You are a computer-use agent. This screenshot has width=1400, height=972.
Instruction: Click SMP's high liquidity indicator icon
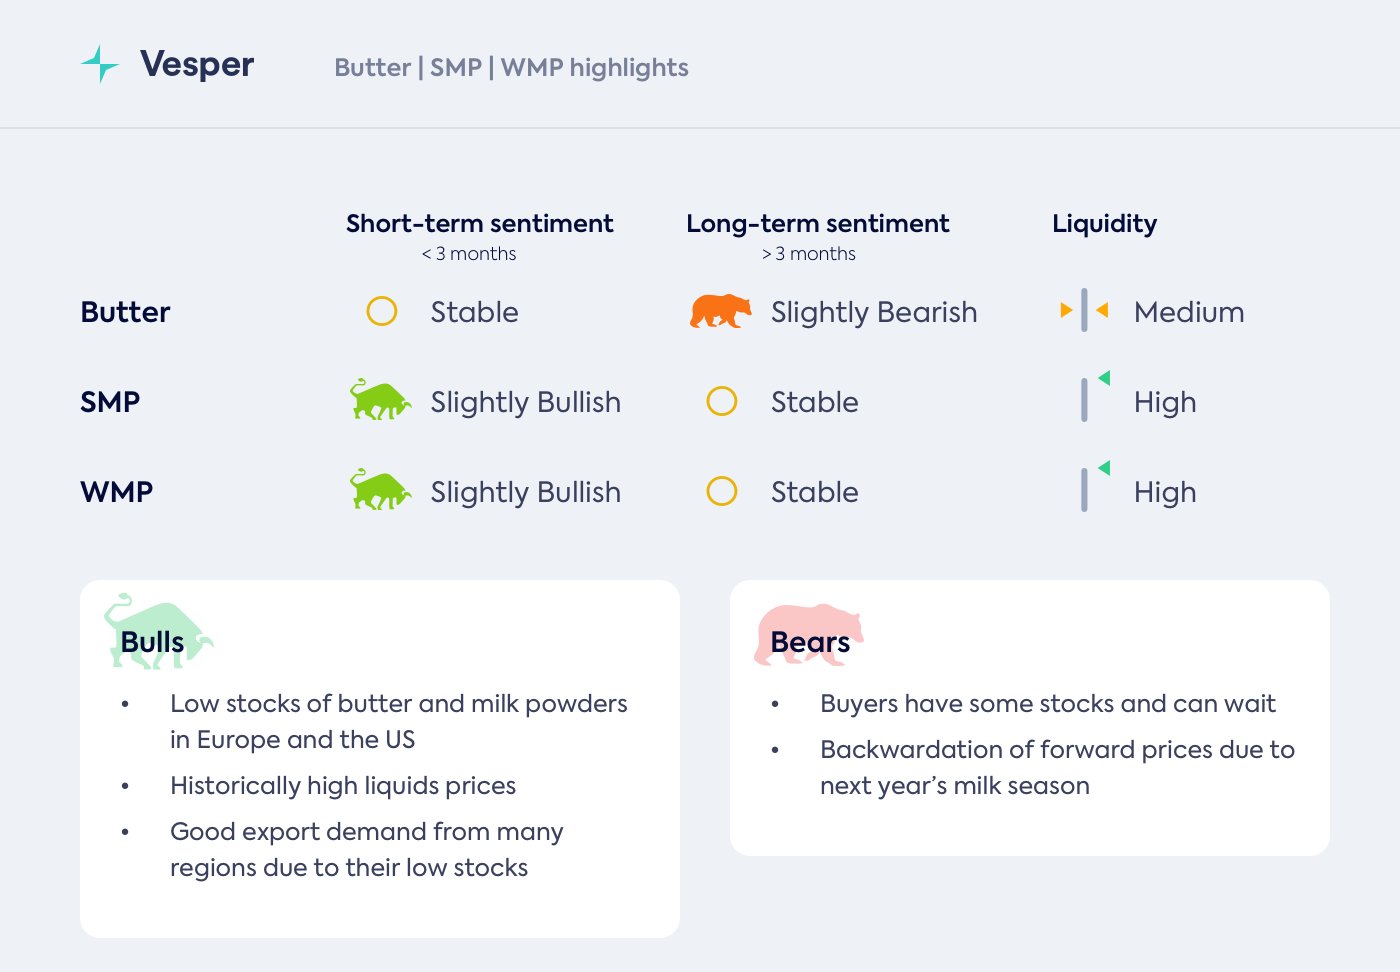pyautogui.click(x=1093, y=397)
